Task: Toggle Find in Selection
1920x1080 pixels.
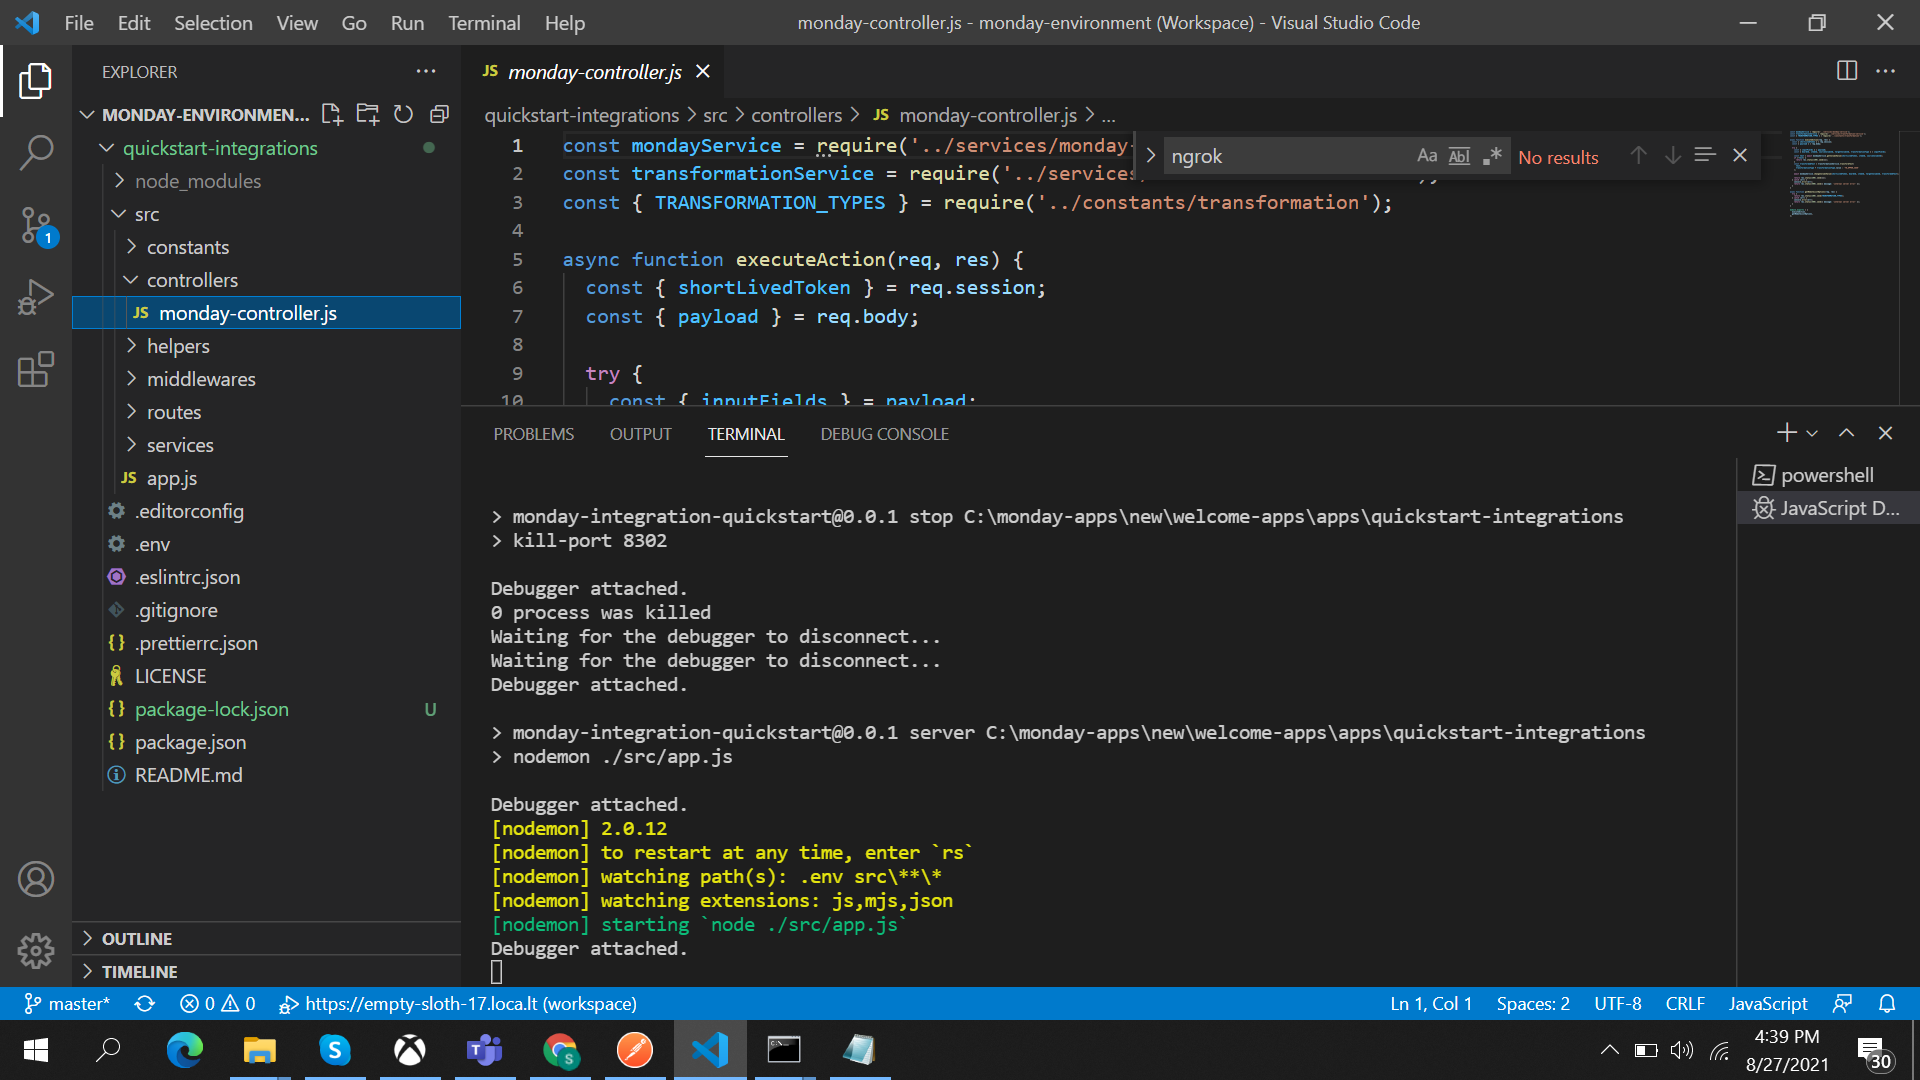Action: (1705, 156)
